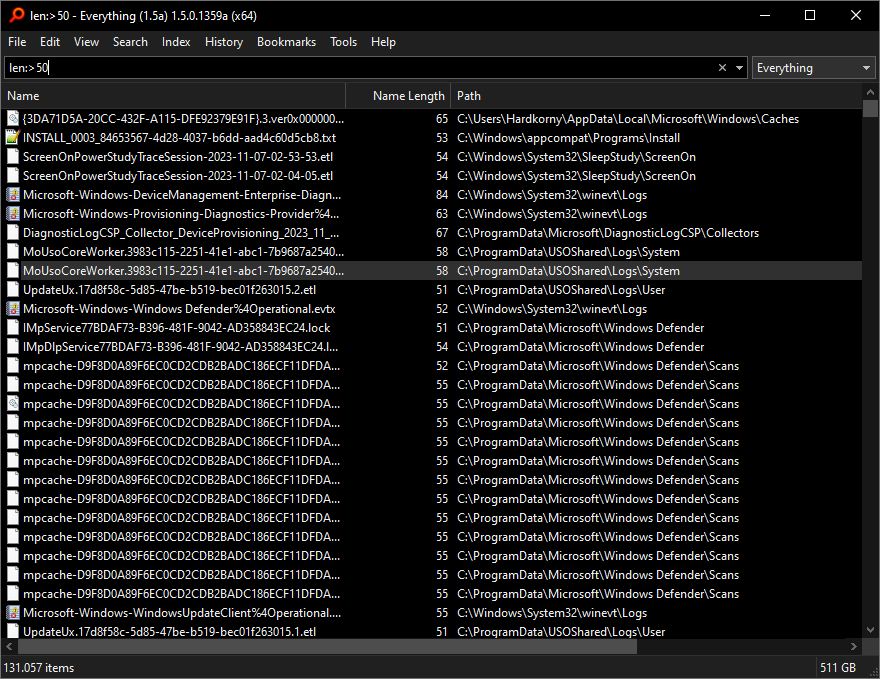Open the File menu
Viewport: 880px width, 679px height.
coord(17,42)
